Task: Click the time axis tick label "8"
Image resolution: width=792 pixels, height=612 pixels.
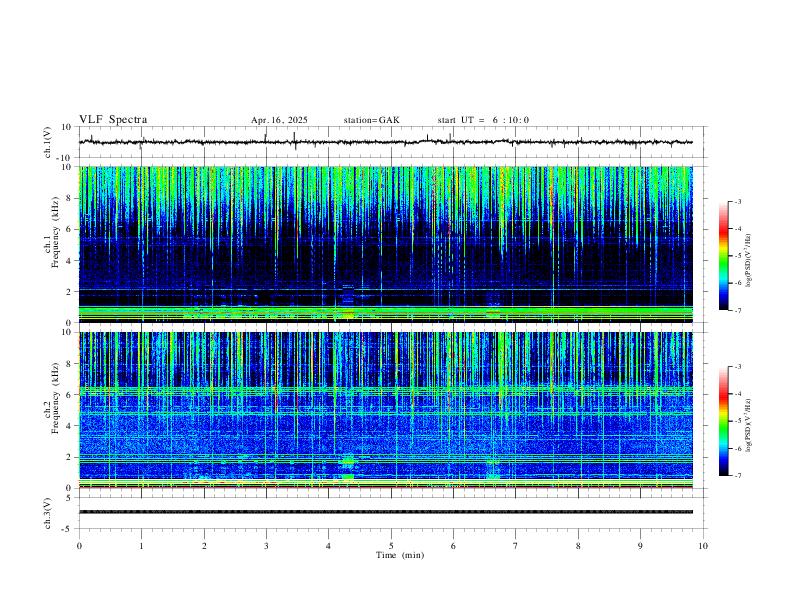Action: point(578,546)
